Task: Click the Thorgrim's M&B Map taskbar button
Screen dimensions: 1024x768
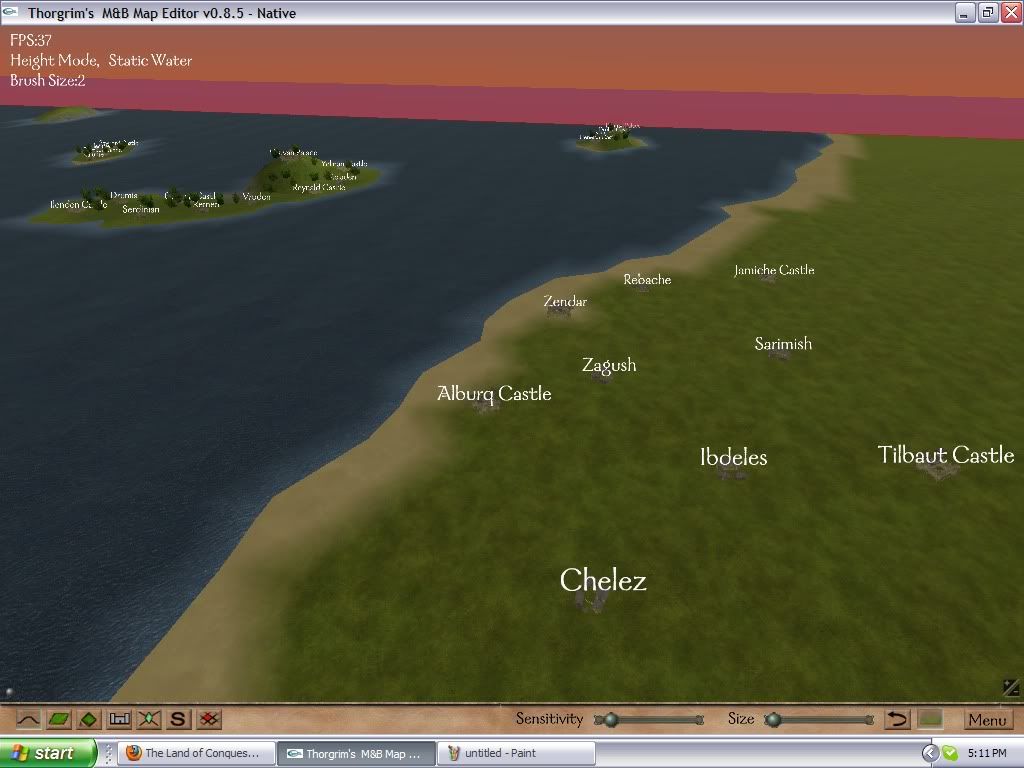Action: pos(356,752)
